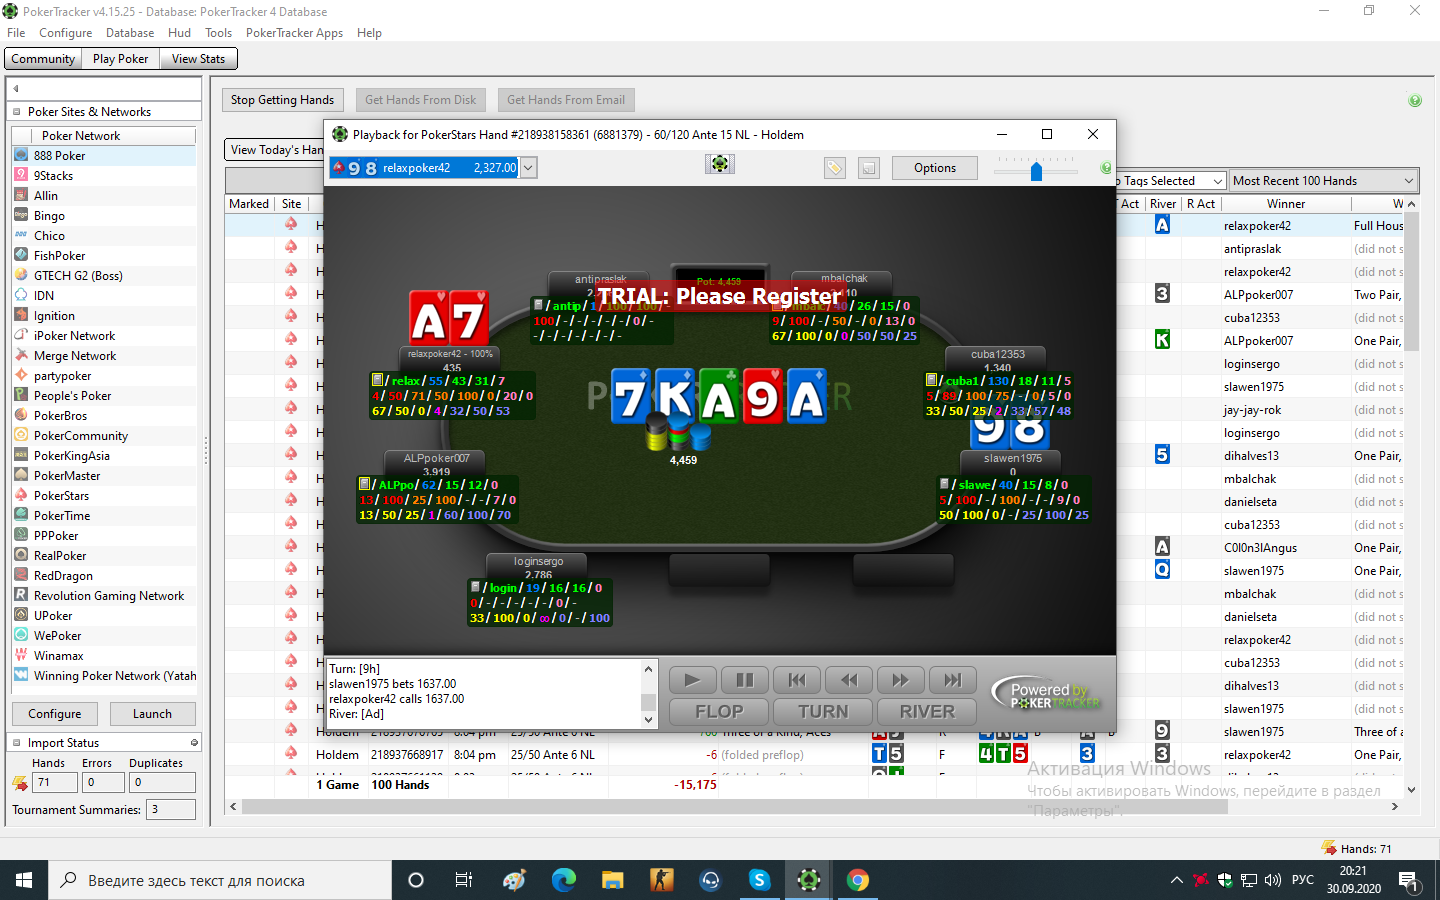Open loginsergo HUD note icon
This screenshot has height=900, width=1440.
pos(476,587)
